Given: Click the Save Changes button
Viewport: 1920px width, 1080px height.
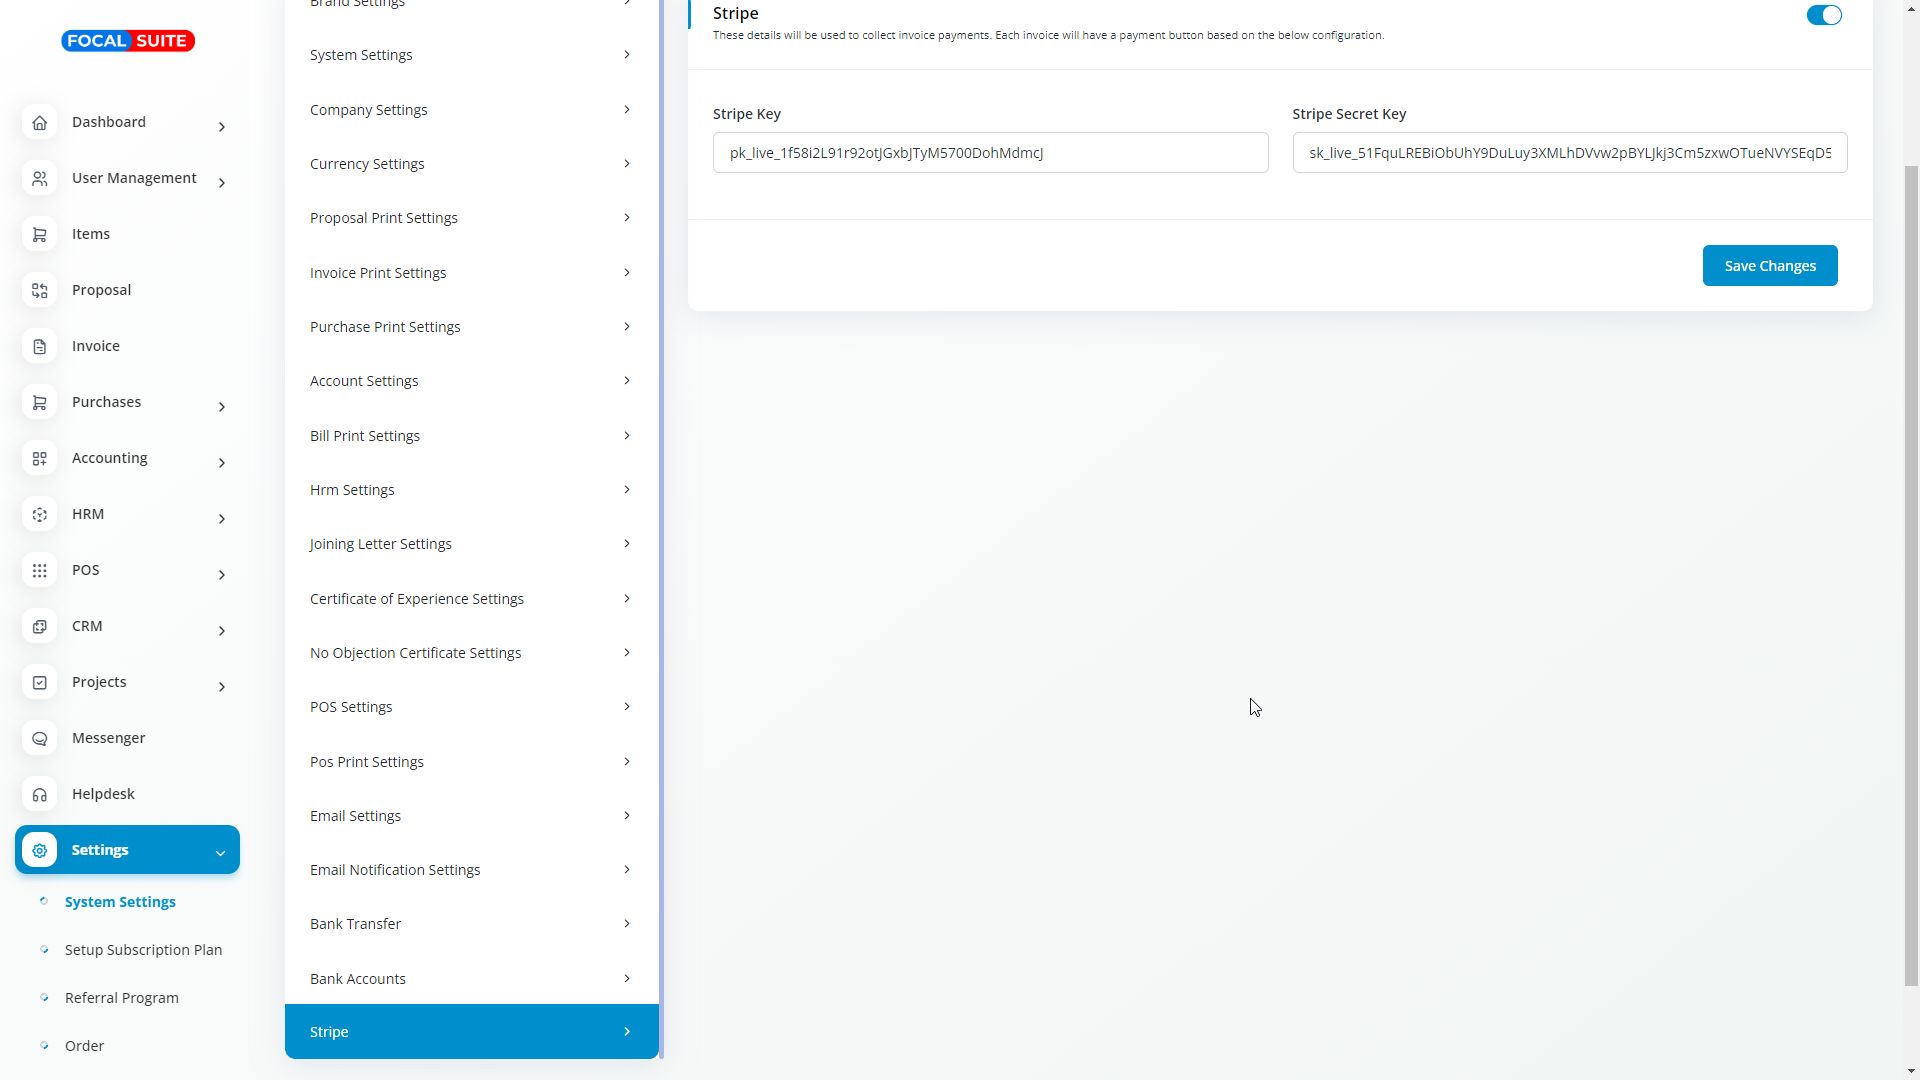Looking at the screenshot, I should pos(1769,266).
